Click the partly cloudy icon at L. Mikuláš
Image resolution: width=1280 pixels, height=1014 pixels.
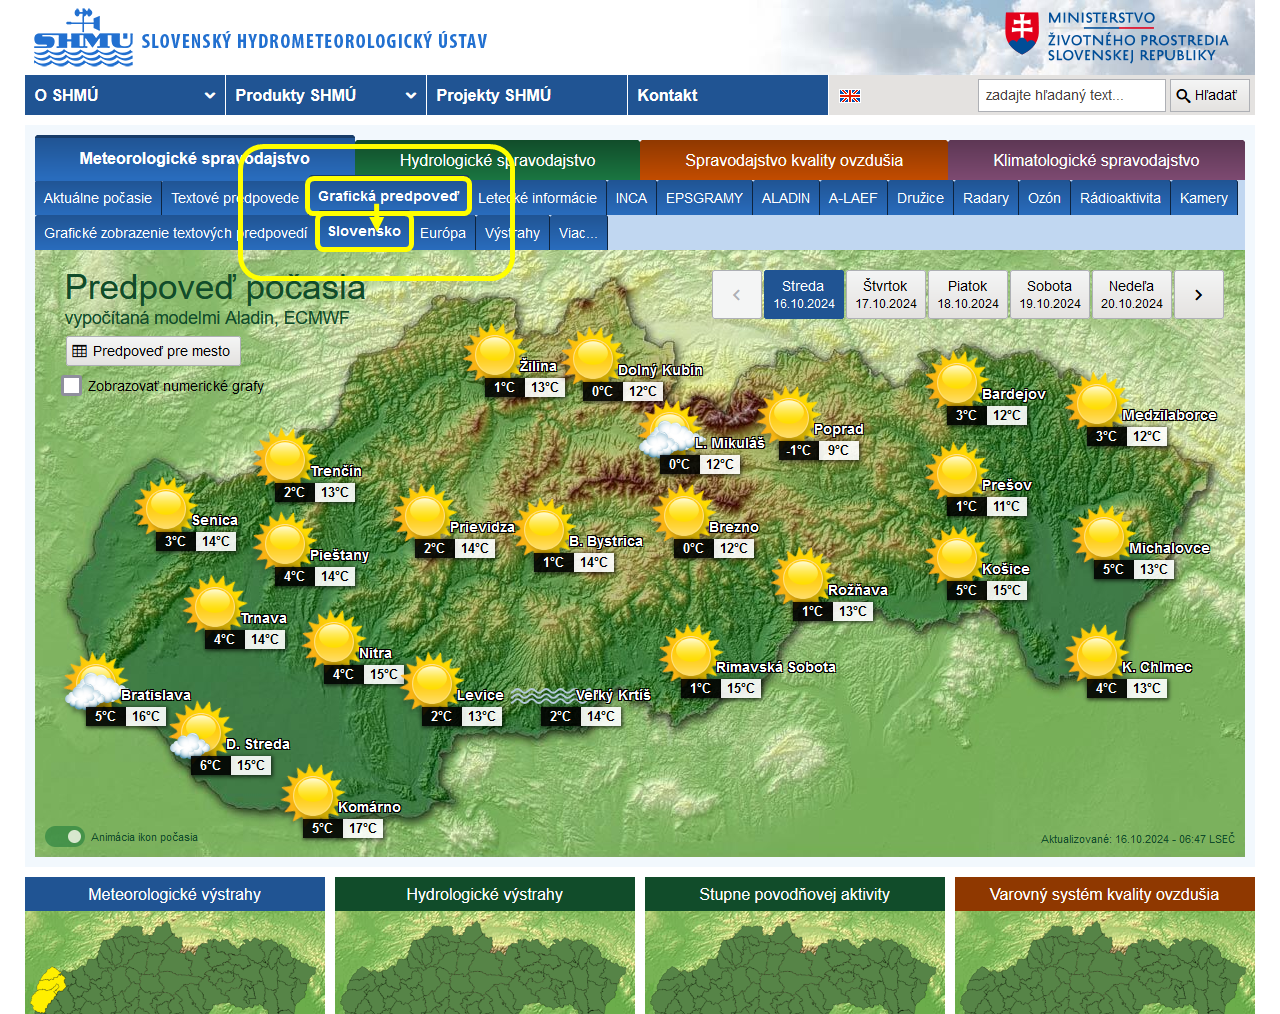click(668, 432)
